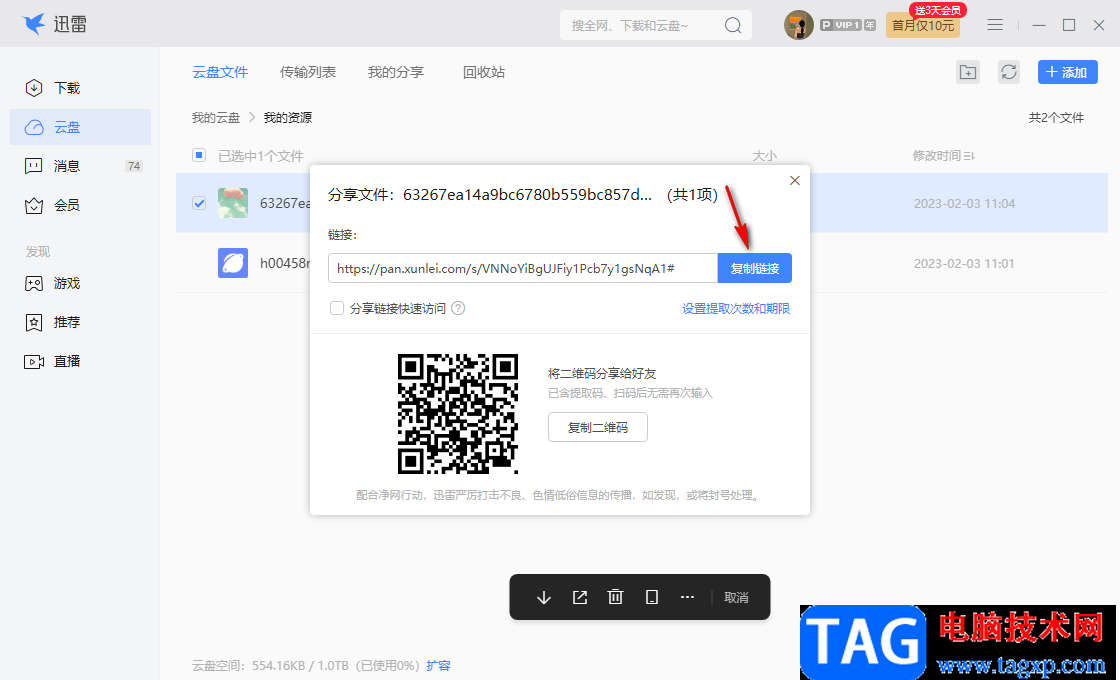
Task: Go to 我的云盘 breadcrumb
Action: (x=216, y=117)
